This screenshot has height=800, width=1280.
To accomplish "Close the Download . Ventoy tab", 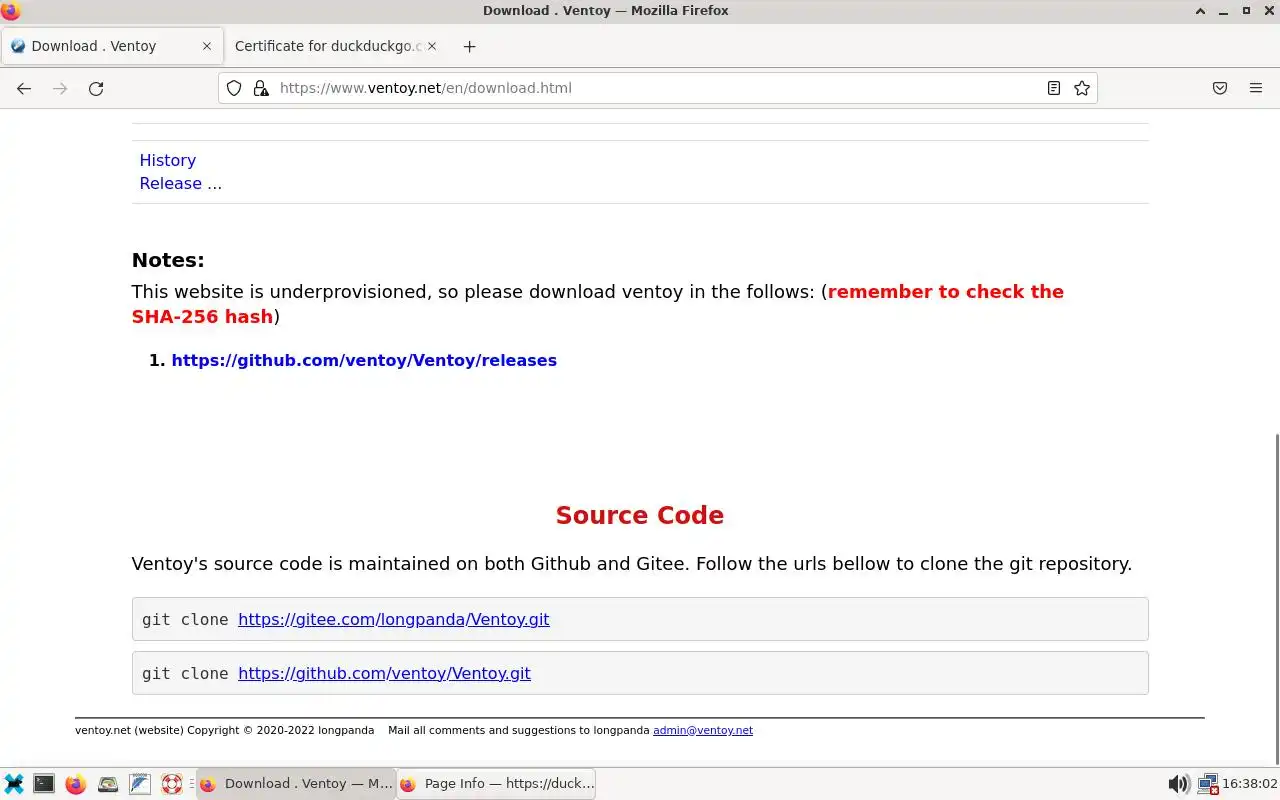I will click(207, 46).
